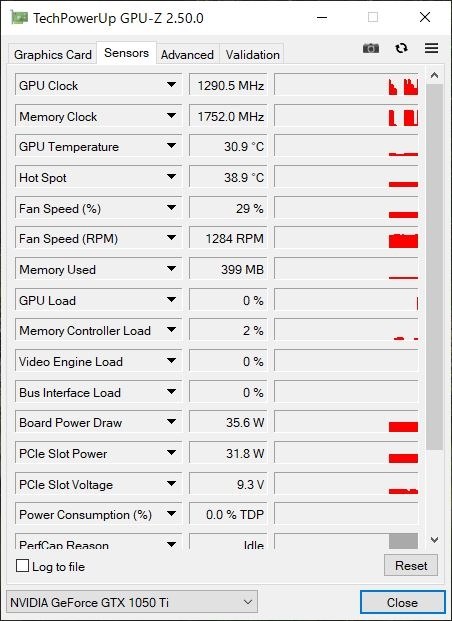Viewport: 452px width, 621px height.
Task: Click the Close button
Action: click(x=402, y=602)
